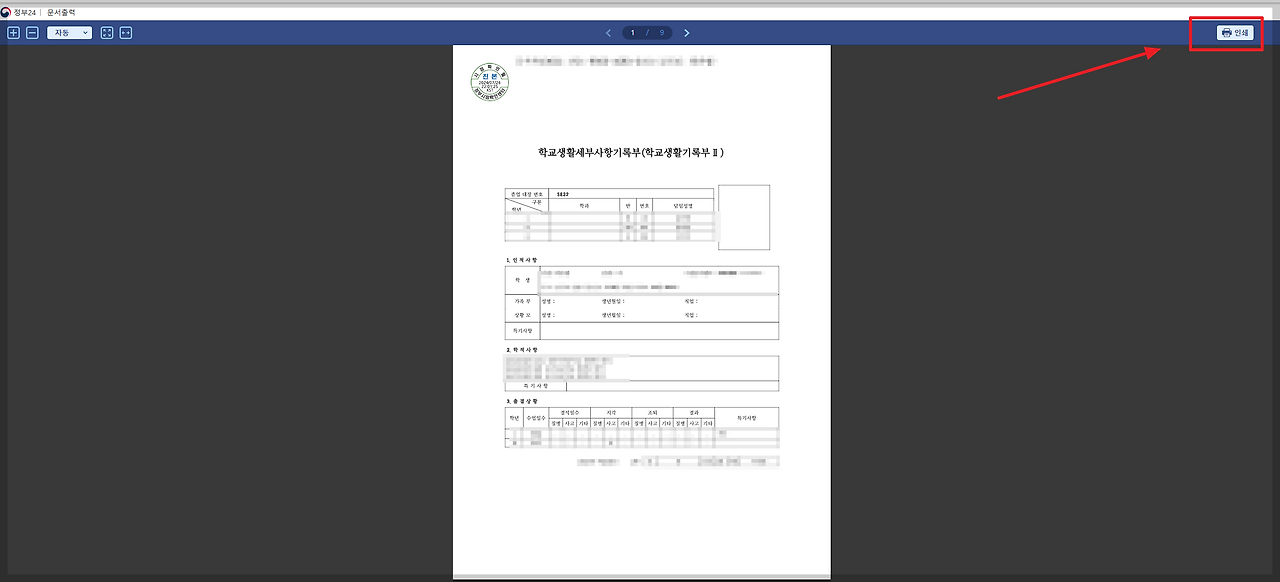Click the zoom in plus icon

pyautogui.click(x=13, y=33)
